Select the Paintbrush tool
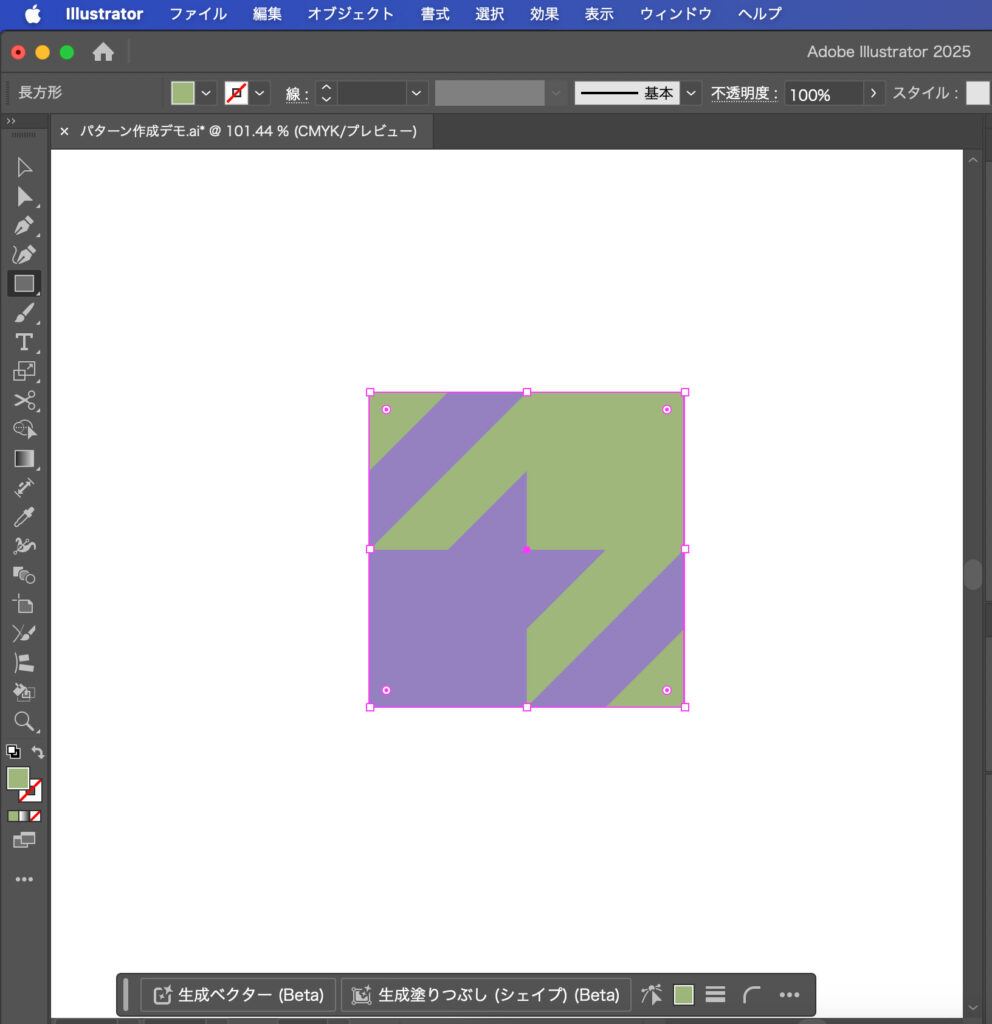Image resolution: width=992 pixels, height=1024 pixels. tap(24, 313)
